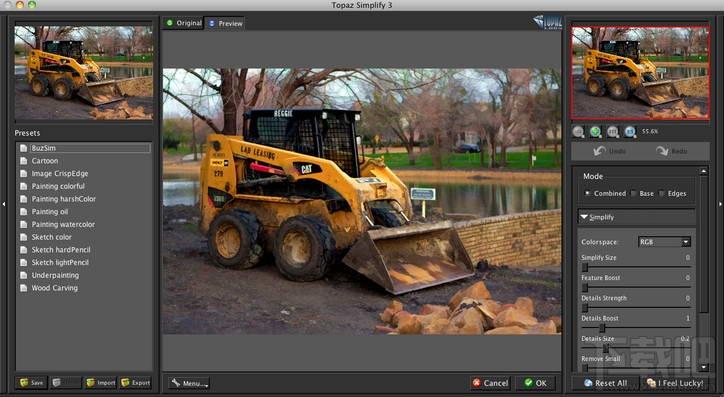
Task: Click the Sketch lightPencil preset document icon
Action: (24, 262)
